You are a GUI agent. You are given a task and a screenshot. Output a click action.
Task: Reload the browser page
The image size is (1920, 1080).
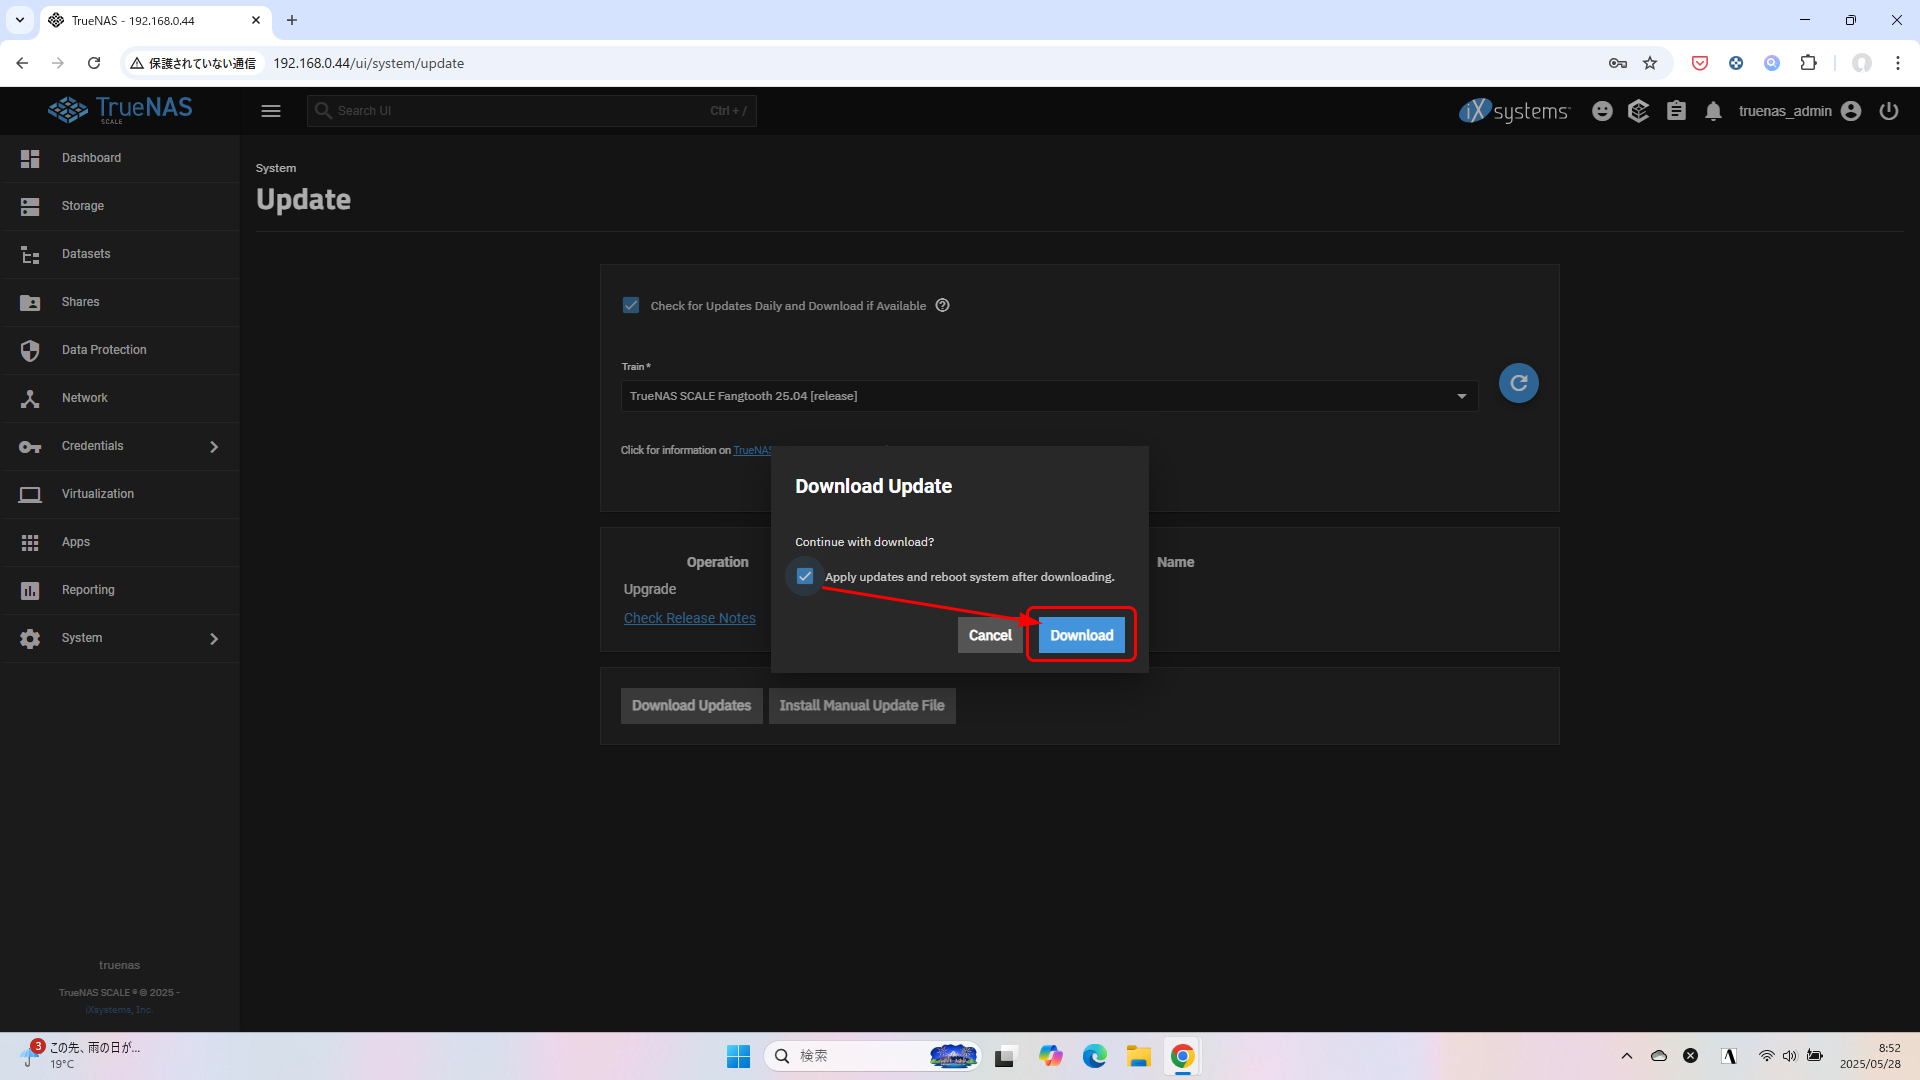[x=94, y=63]
